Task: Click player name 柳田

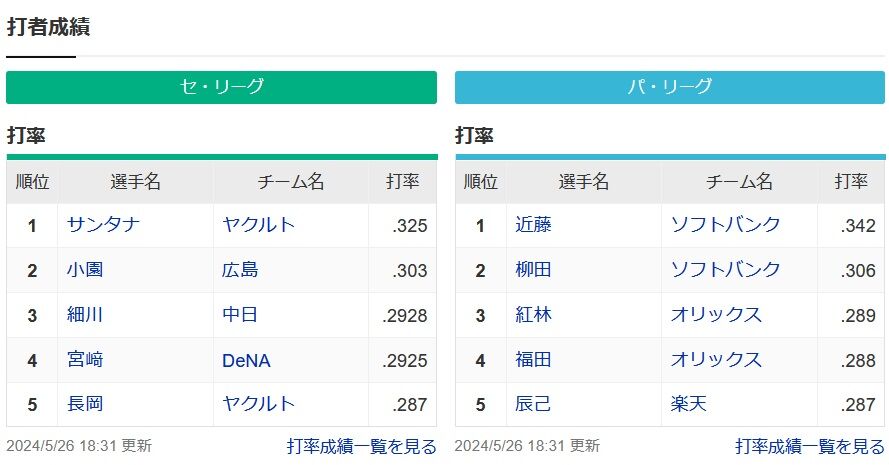Action: [x=533, y=270]
